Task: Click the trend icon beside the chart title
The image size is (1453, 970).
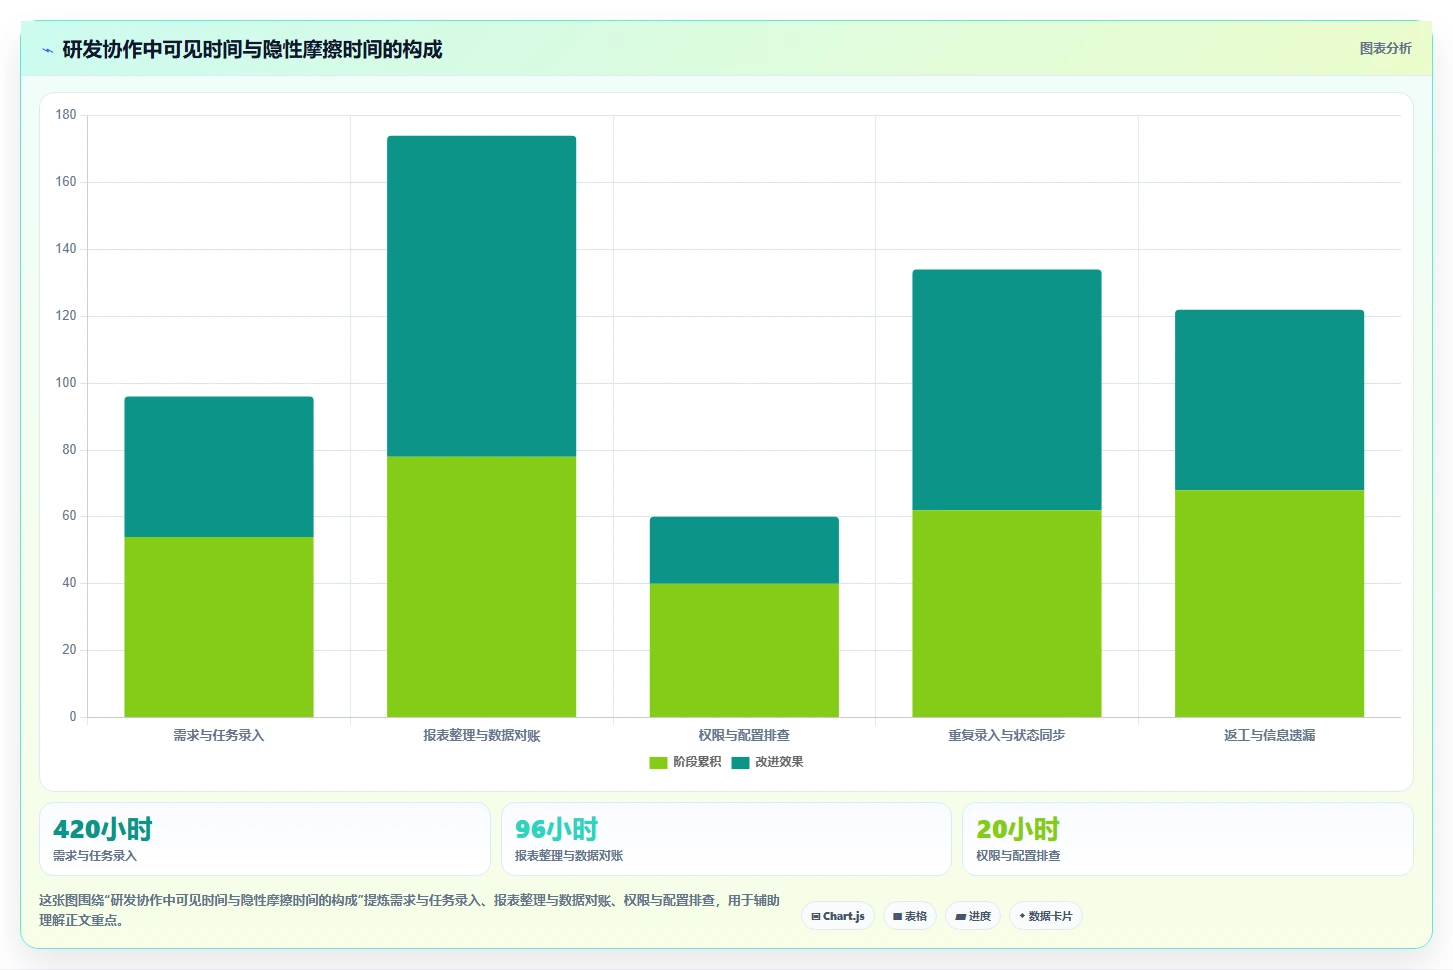Action: point(48,50)
